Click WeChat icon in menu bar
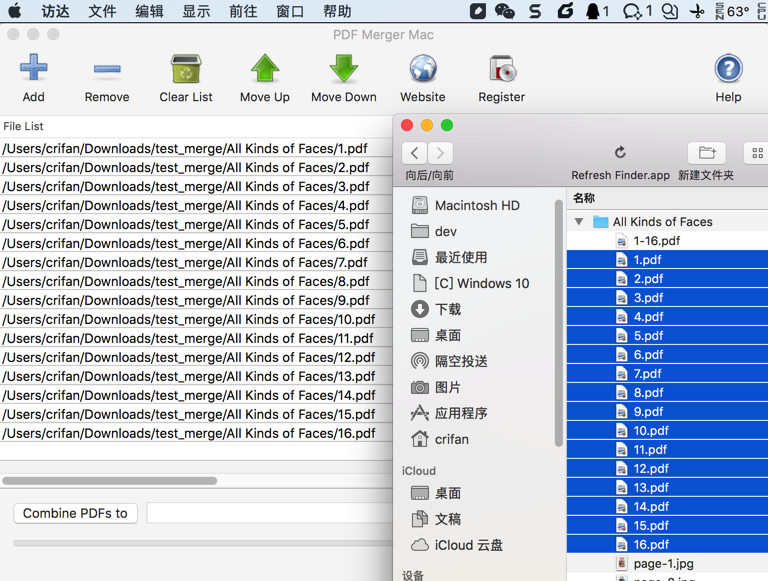 (x=504, y=11)
